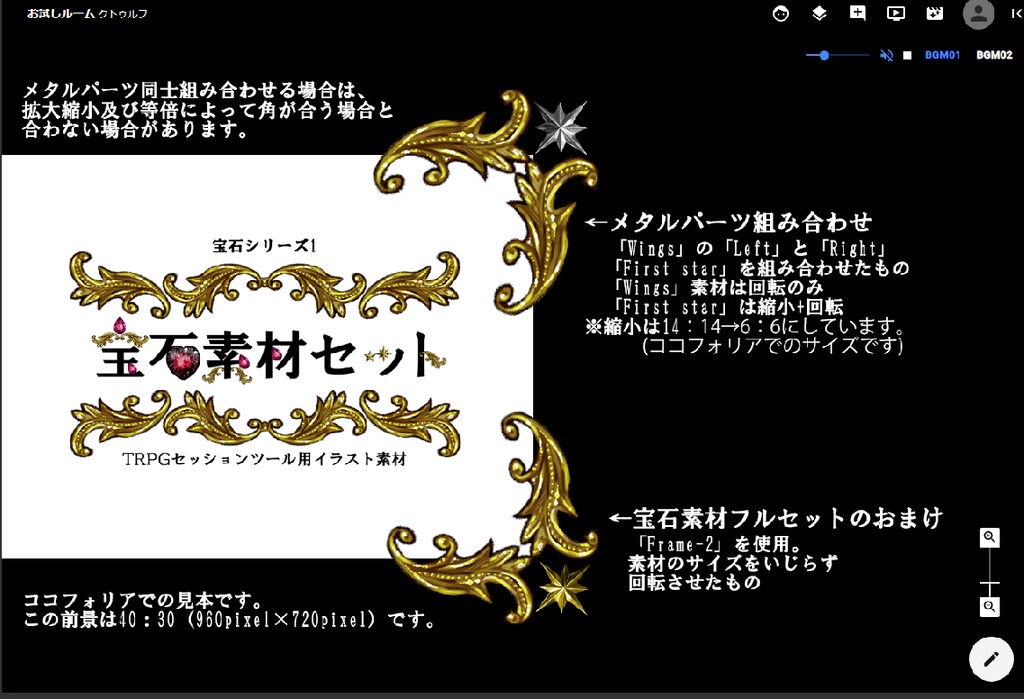Open the foreground layers panel icon
This screenshot has width=1024, height=699.
(x=819, y=14)
